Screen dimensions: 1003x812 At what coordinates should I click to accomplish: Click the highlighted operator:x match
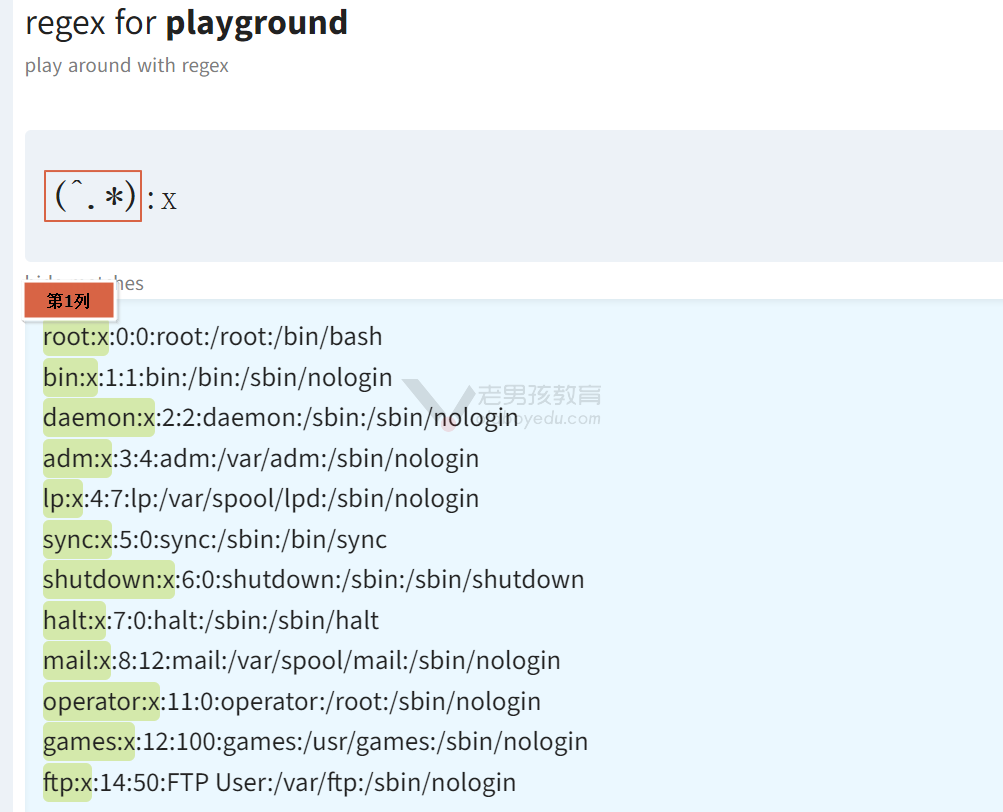pos(101,701)
